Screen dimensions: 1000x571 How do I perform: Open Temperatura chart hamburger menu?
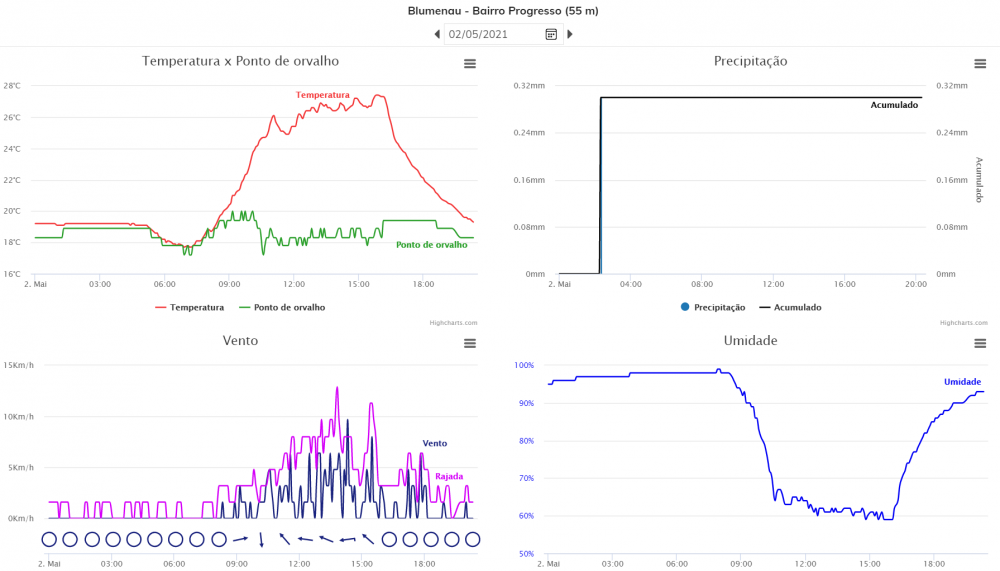tap(470, 64)
